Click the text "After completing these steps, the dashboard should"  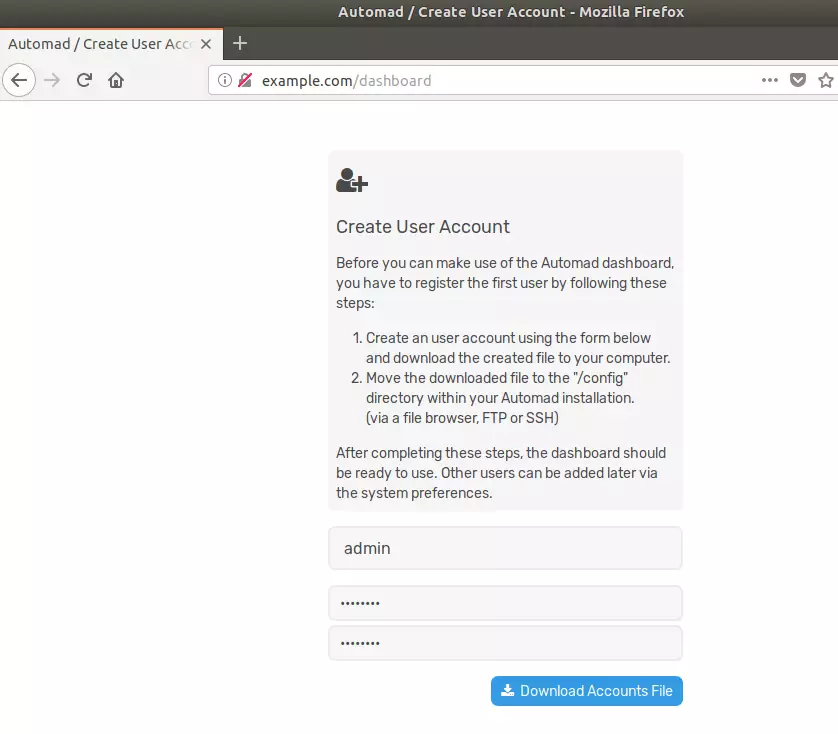(x=501, y=453)
